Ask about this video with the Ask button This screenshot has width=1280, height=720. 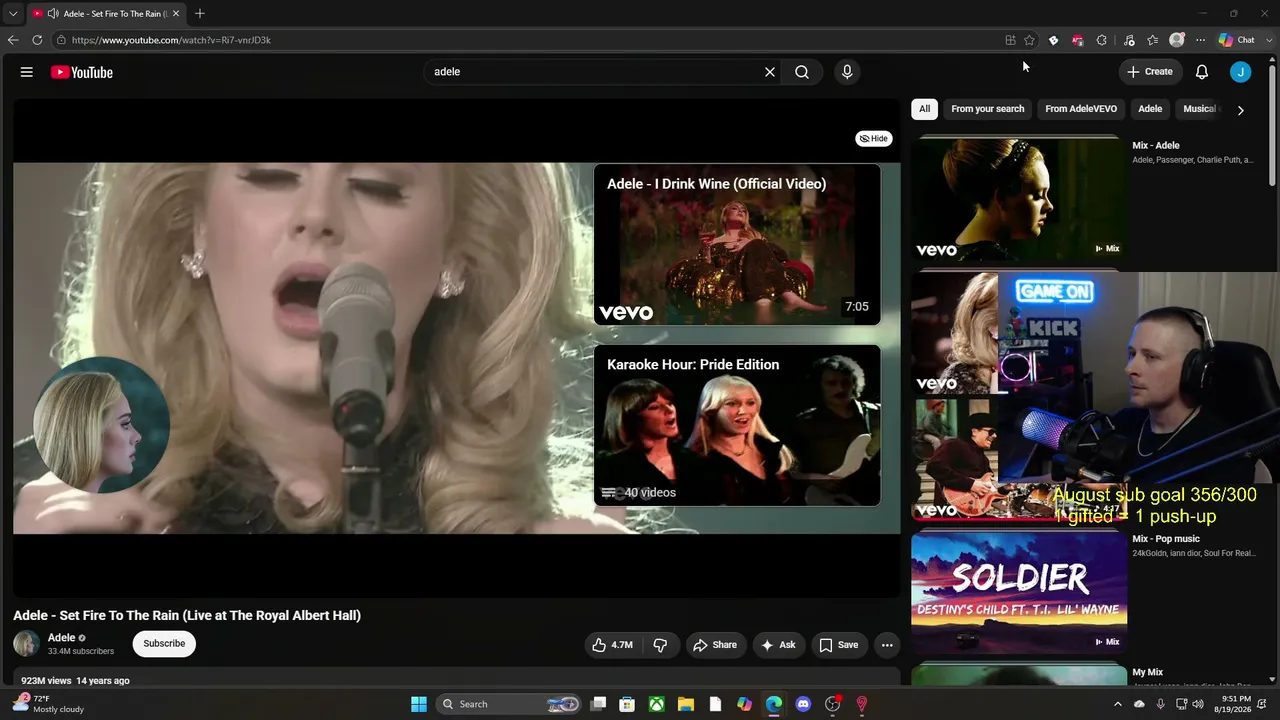[778, 645]
